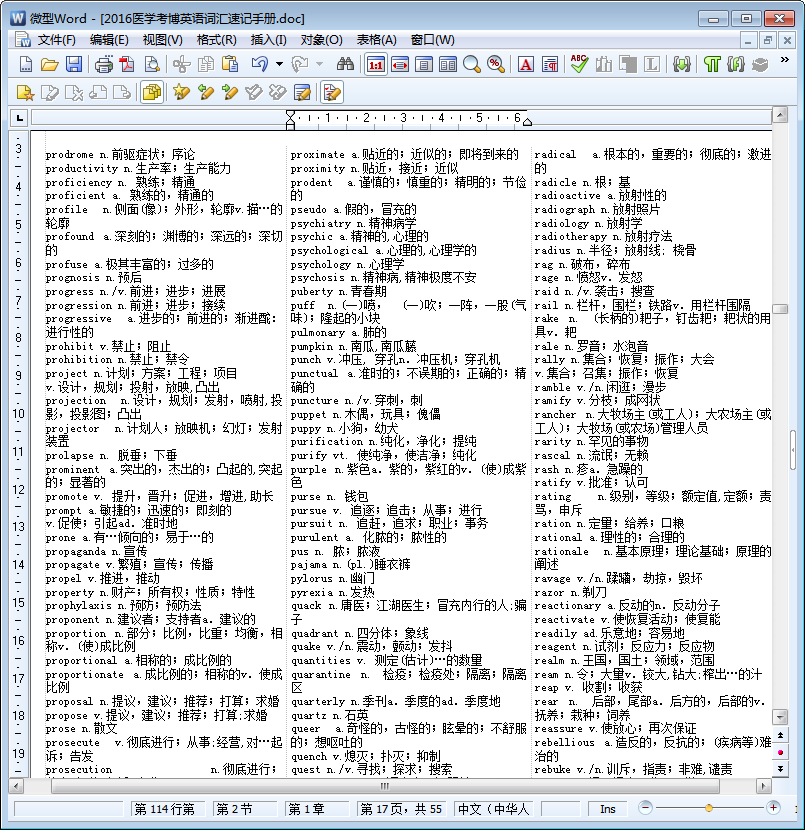Expand toolbar overflow chevron
This screenshot has height=830, width=805.
coord(784,60)
